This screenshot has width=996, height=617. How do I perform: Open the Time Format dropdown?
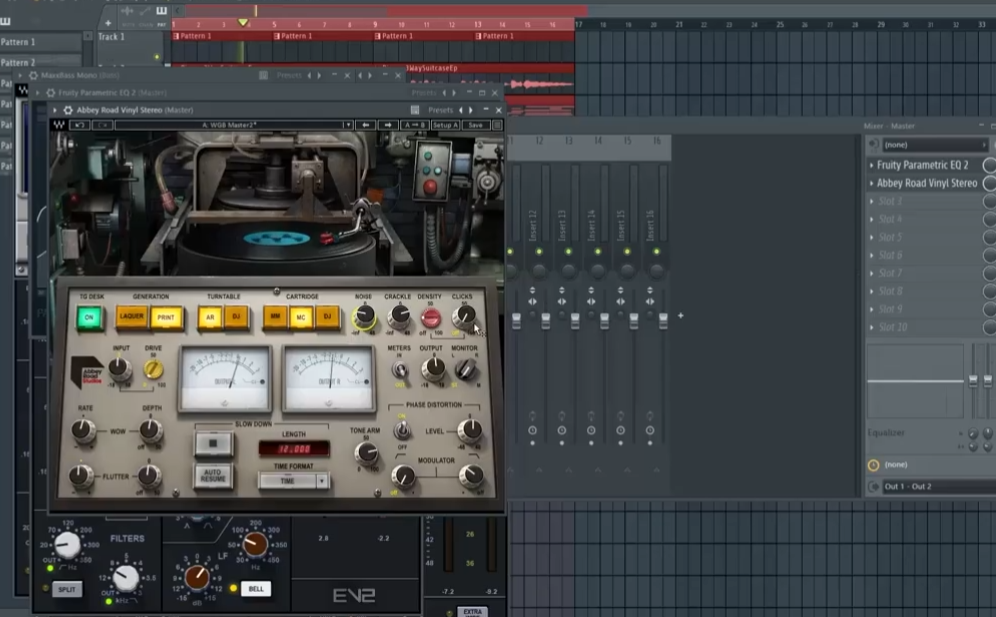coord(293,481)
